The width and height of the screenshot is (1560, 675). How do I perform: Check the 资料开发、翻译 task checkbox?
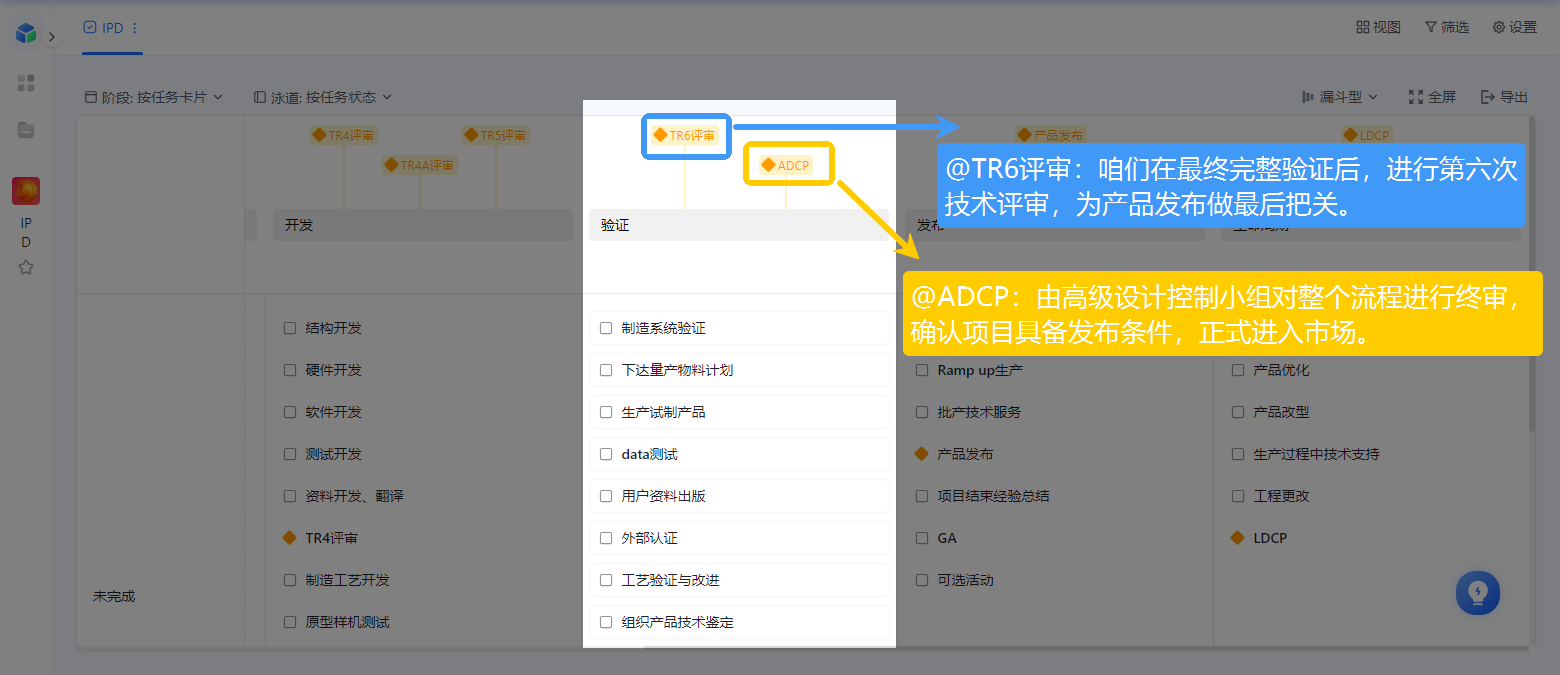tap(290, 496)
